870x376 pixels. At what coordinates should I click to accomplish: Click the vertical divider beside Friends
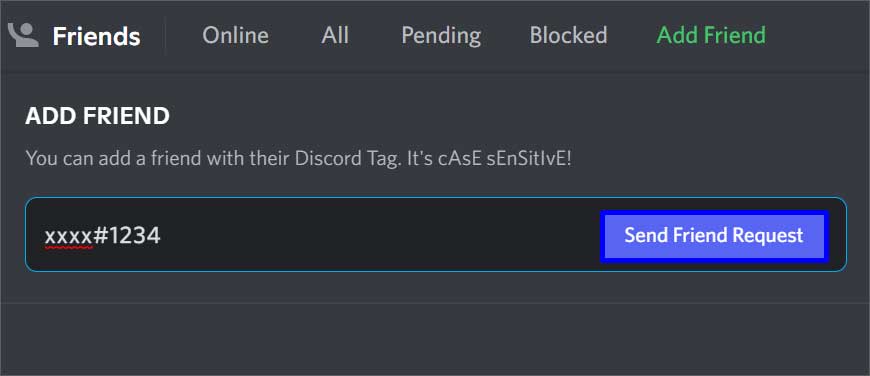point(165,36)
